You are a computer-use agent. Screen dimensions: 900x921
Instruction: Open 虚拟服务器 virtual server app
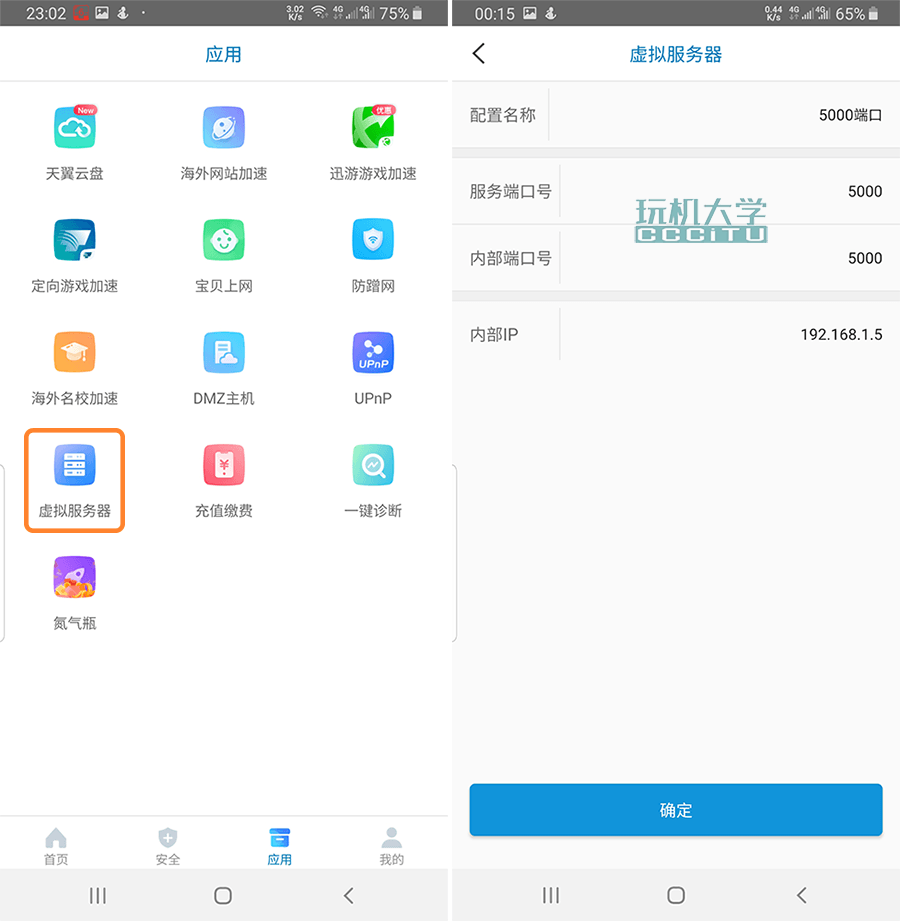tap(74, 467)
